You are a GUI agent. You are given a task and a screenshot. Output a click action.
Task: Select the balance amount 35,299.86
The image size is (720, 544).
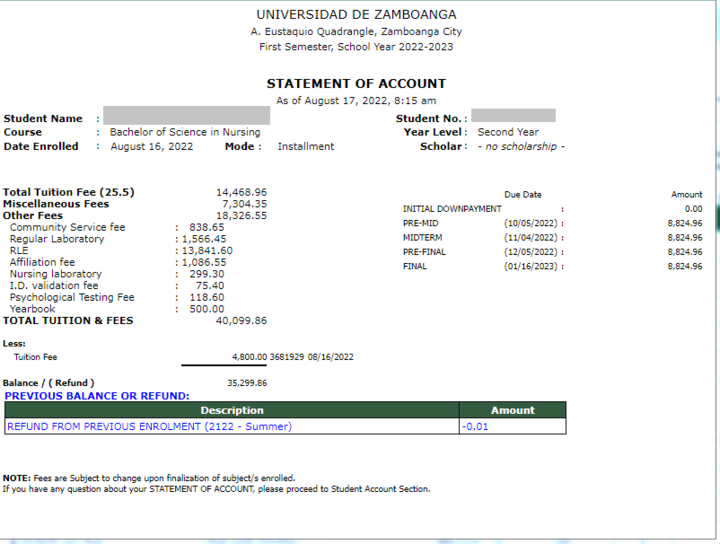click(247, 383)
